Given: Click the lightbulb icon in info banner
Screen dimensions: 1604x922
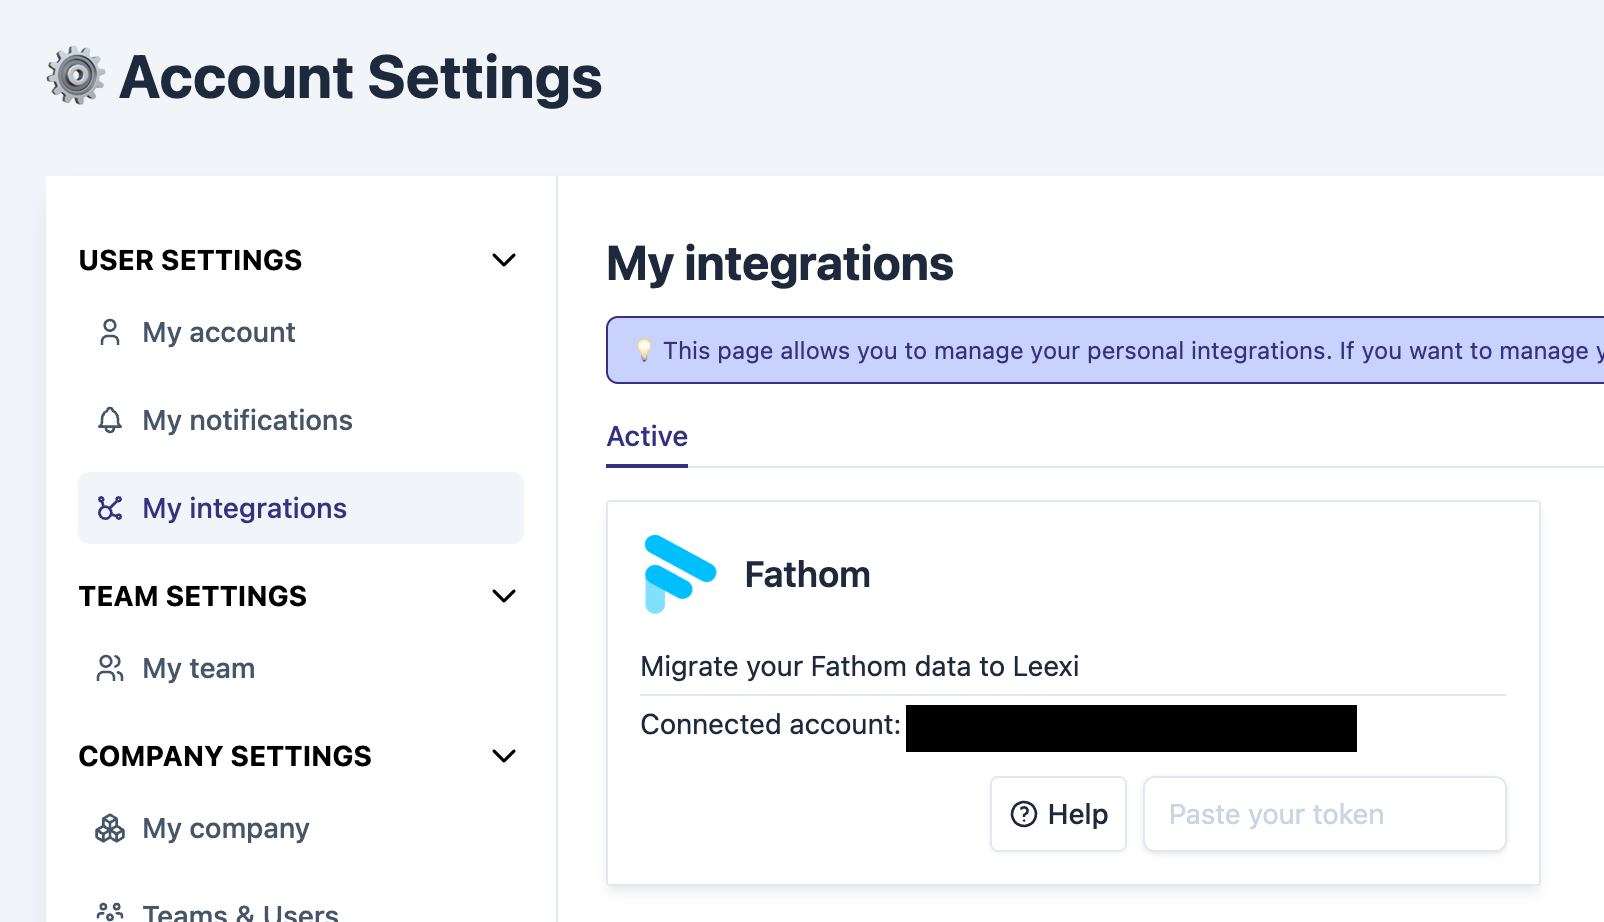Looking at the screenshot, I should coord(644,350).
